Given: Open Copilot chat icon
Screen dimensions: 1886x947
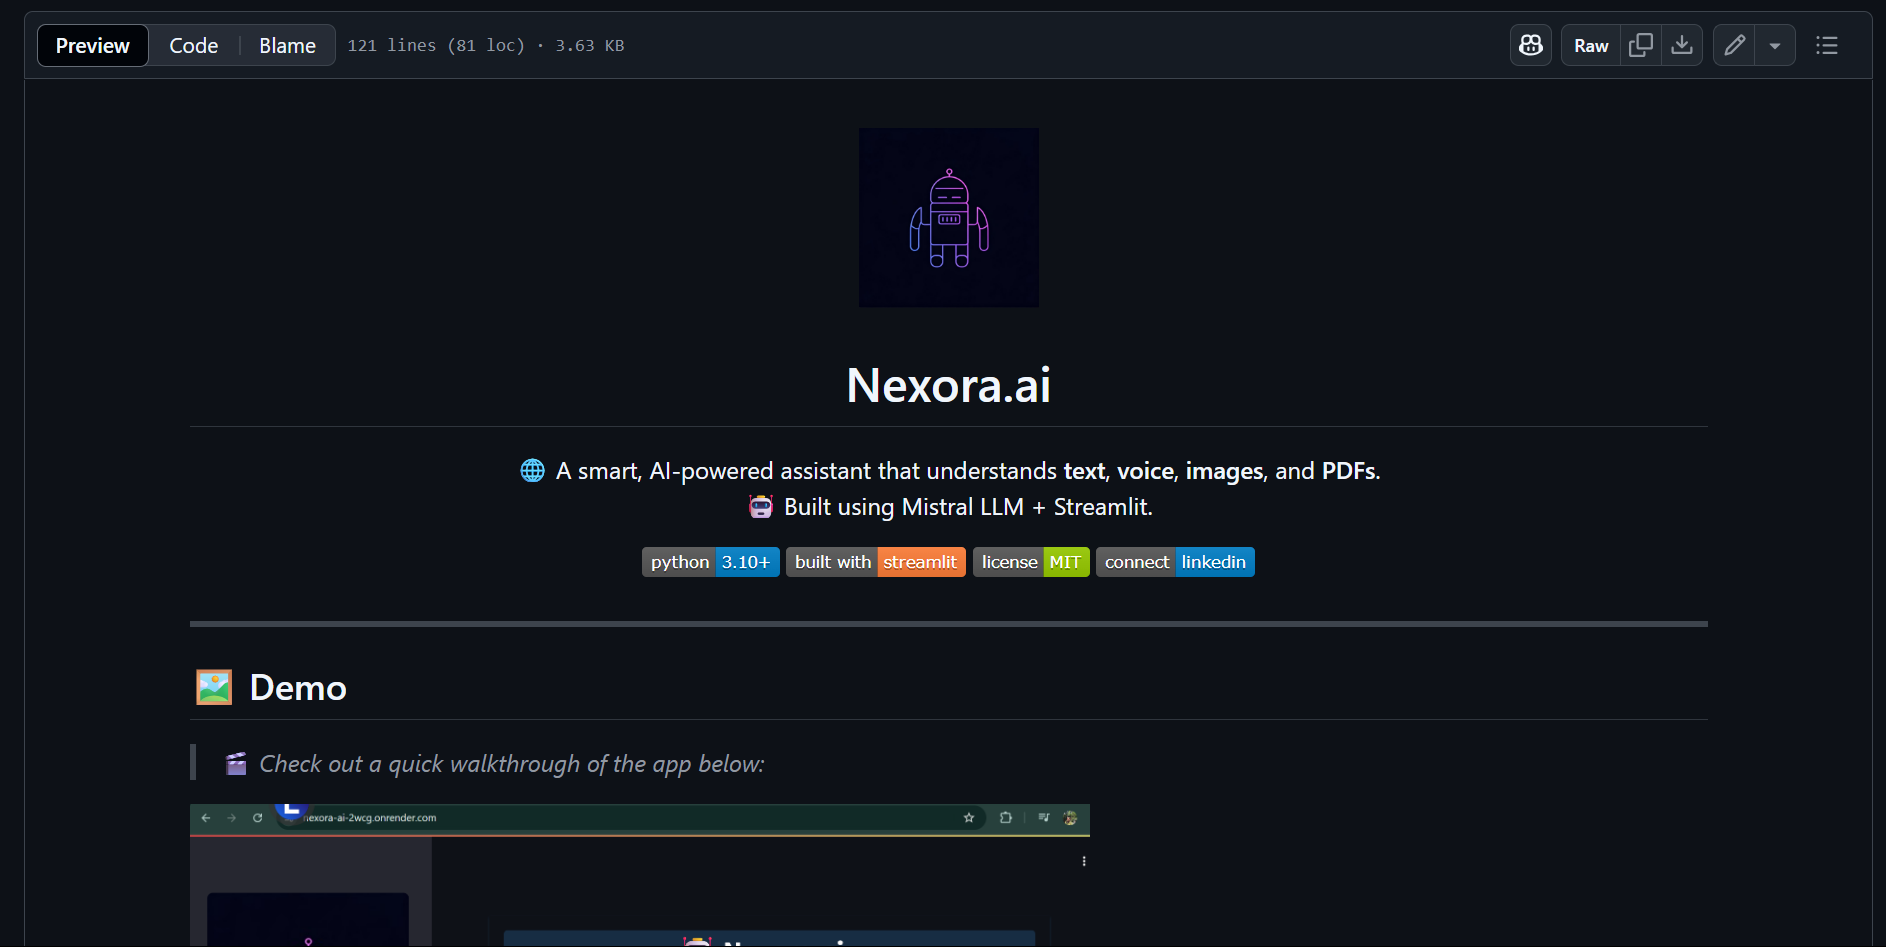Looking at the screenshot, I should [x=1531, y=45].
